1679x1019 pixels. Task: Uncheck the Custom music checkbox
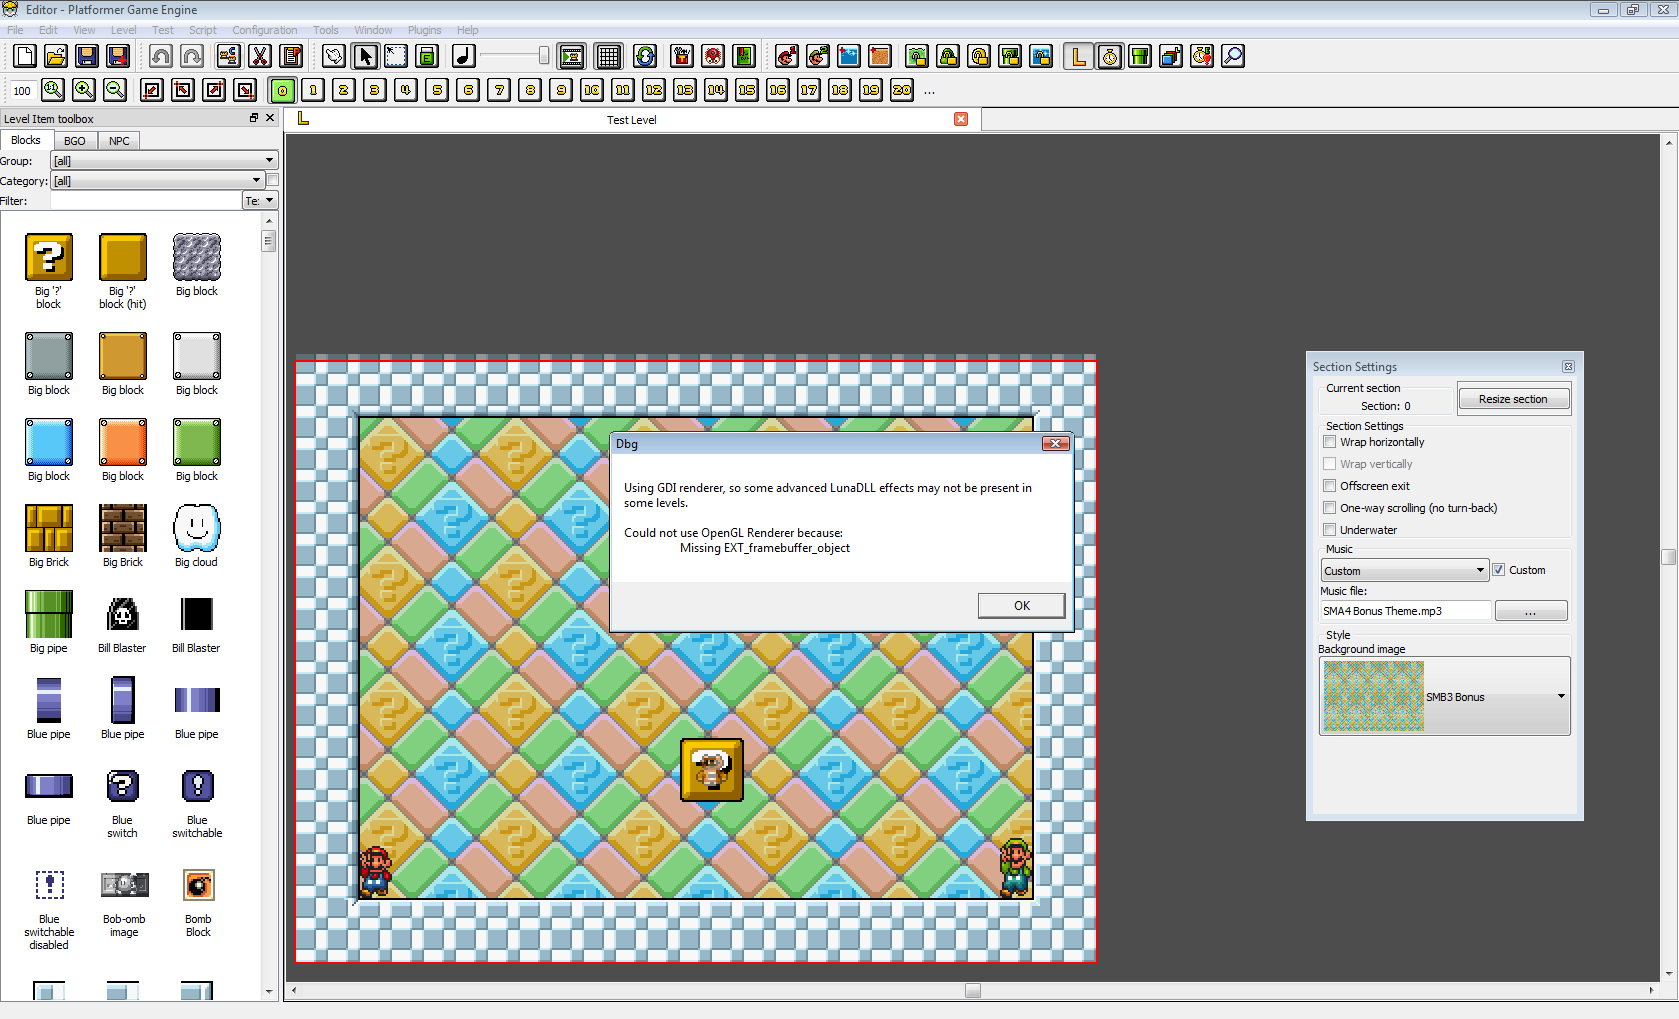1499,570
